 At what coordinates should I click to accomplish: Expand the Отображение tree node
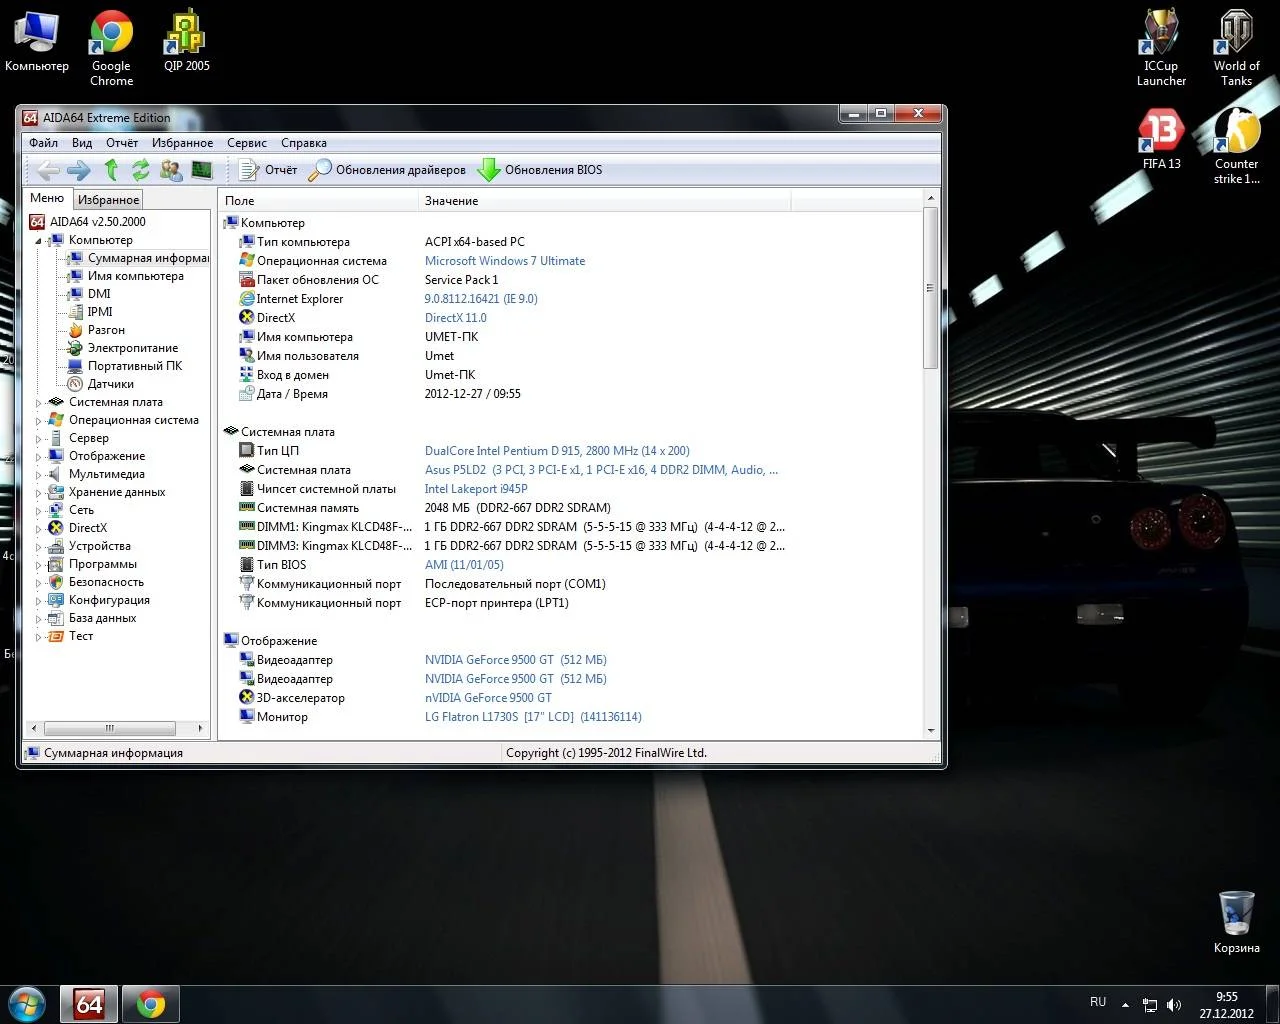pyautogui.click(x=39, y=457)
